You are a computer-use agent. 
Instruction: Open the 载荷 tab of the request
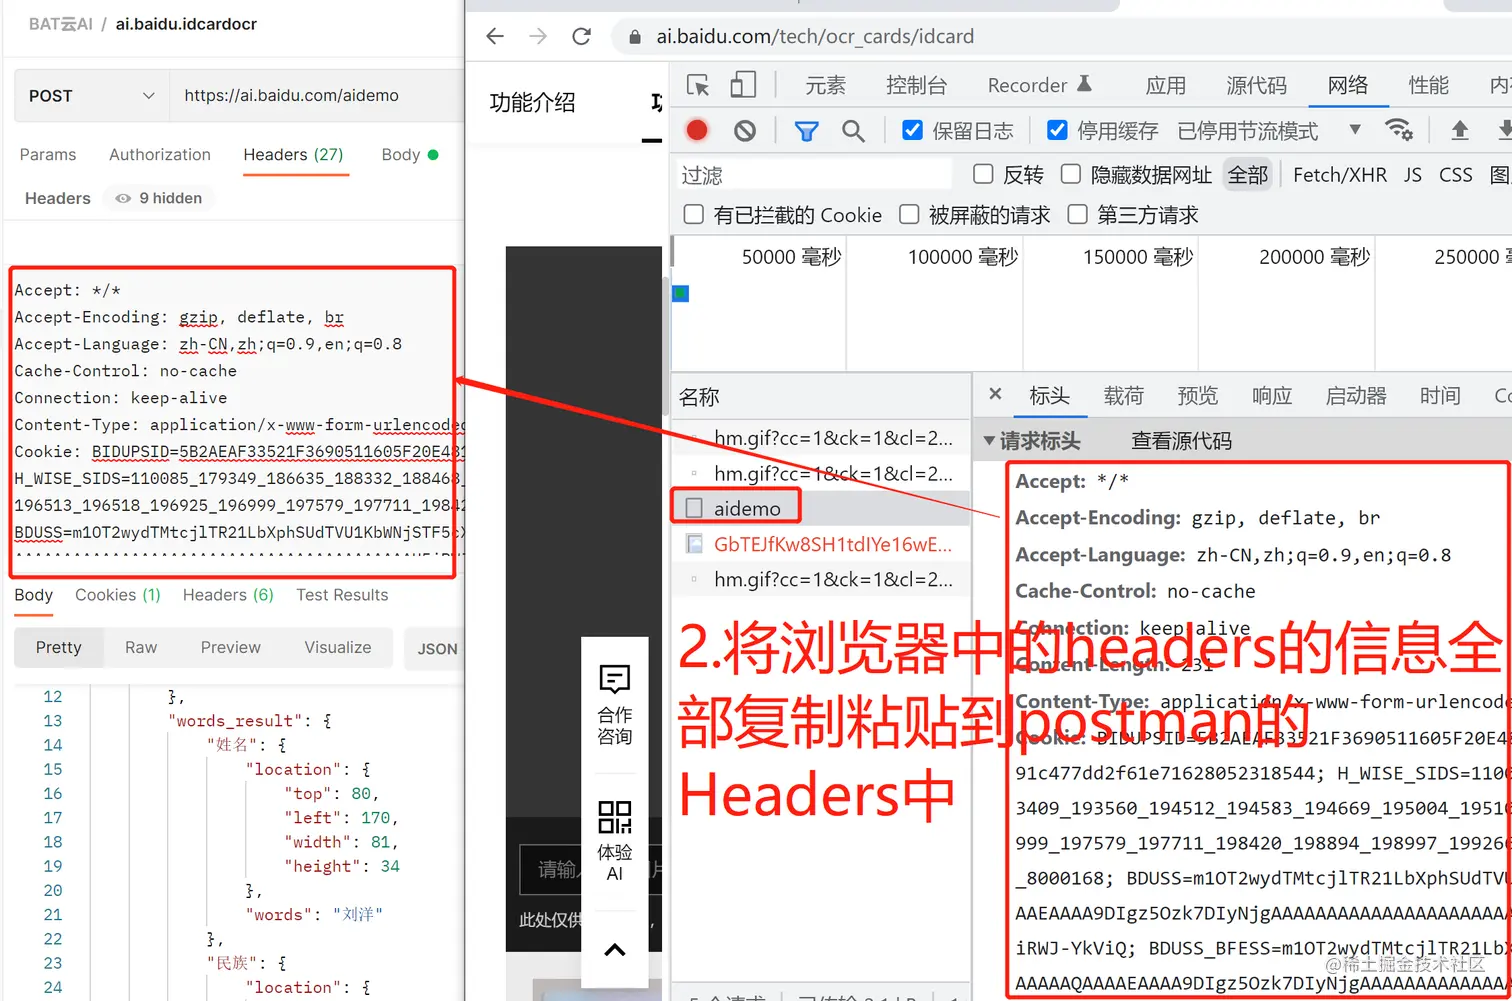(x=1123, y=396)
